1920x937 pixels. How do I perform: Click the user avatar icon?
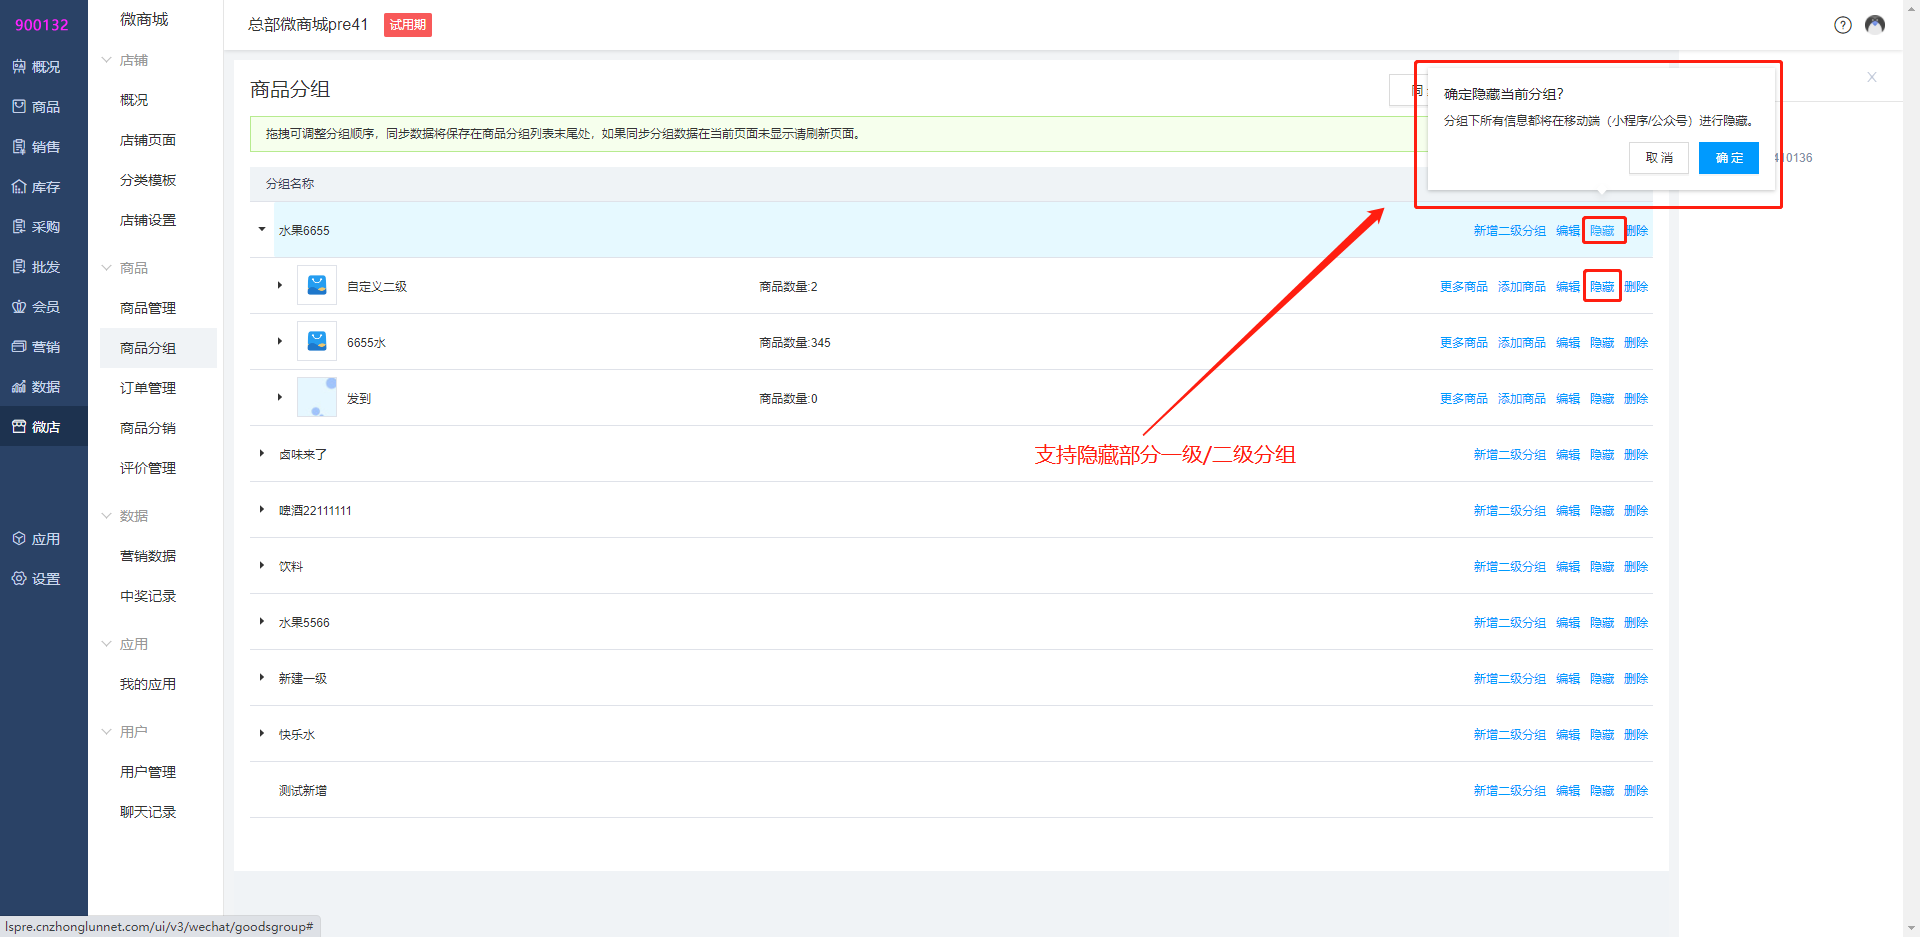tap(1875, 25)
